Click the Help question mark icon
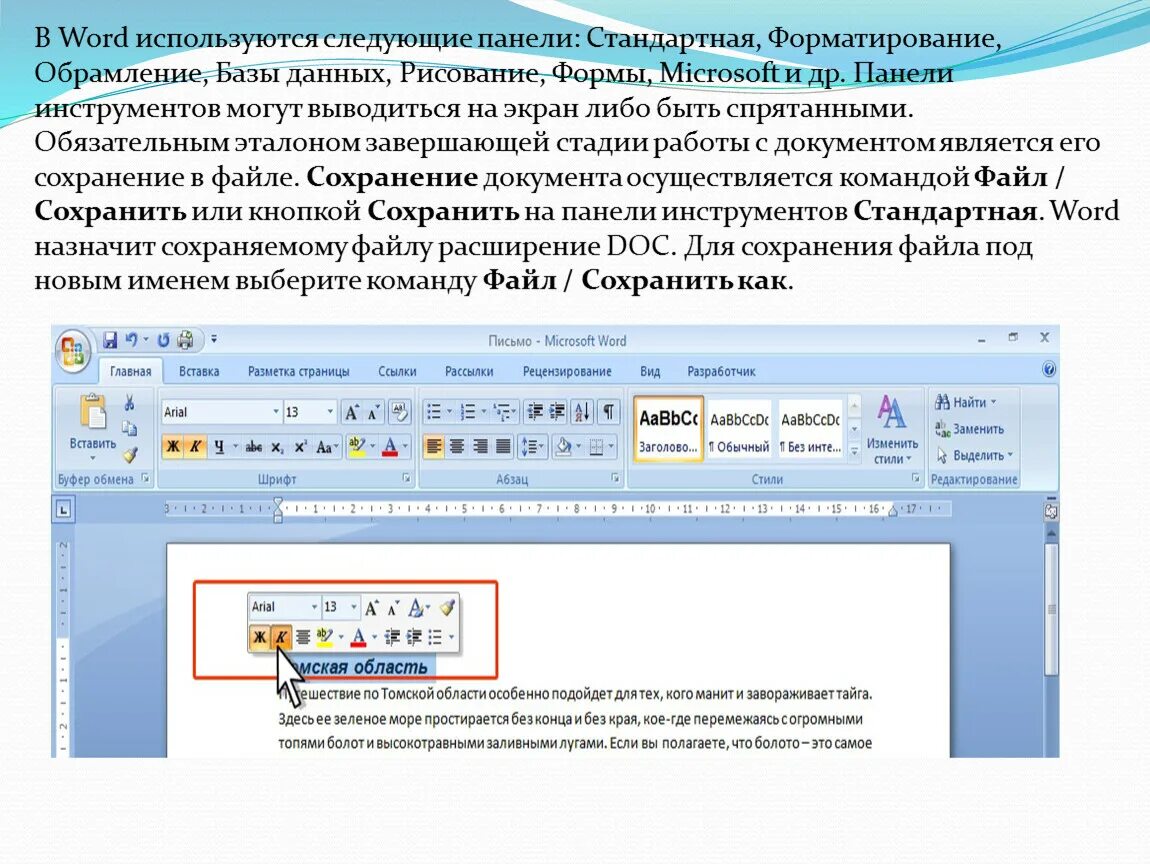Image resolution: width=1150 pixels, height=864 pixels. [1049, 369]
